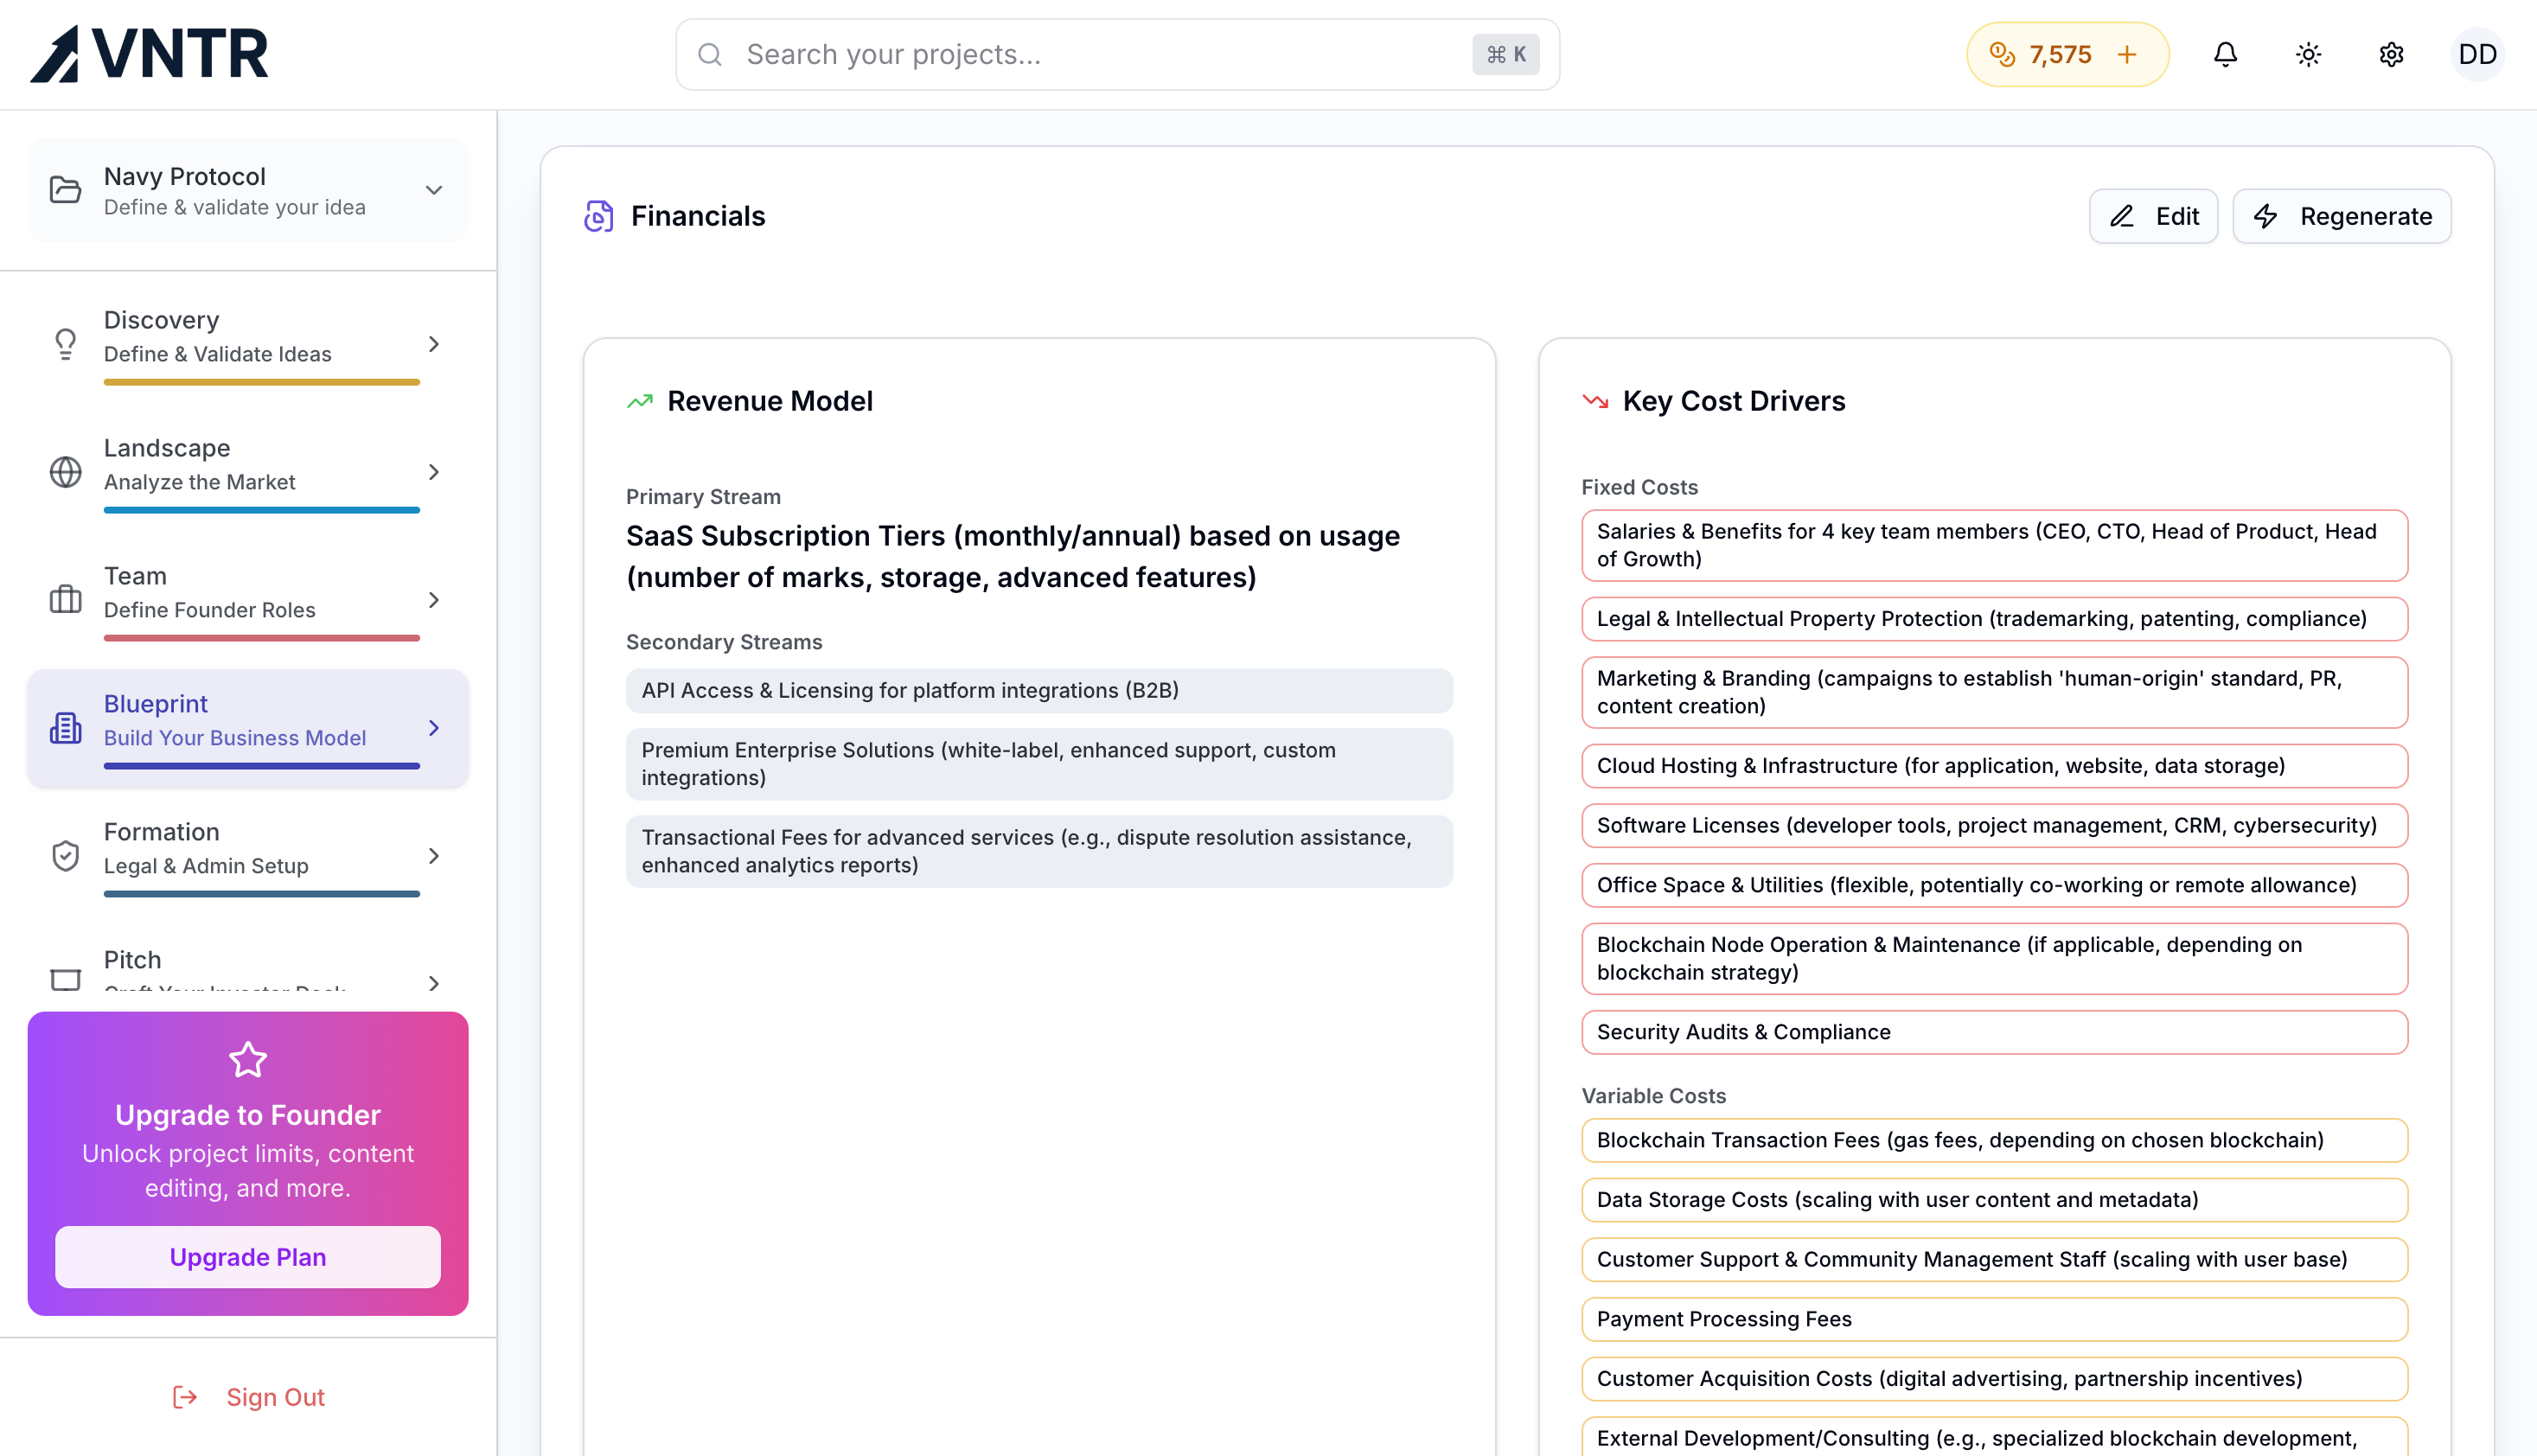
Task: Expand the Pitch section chevron
Action: coord(433,983)
